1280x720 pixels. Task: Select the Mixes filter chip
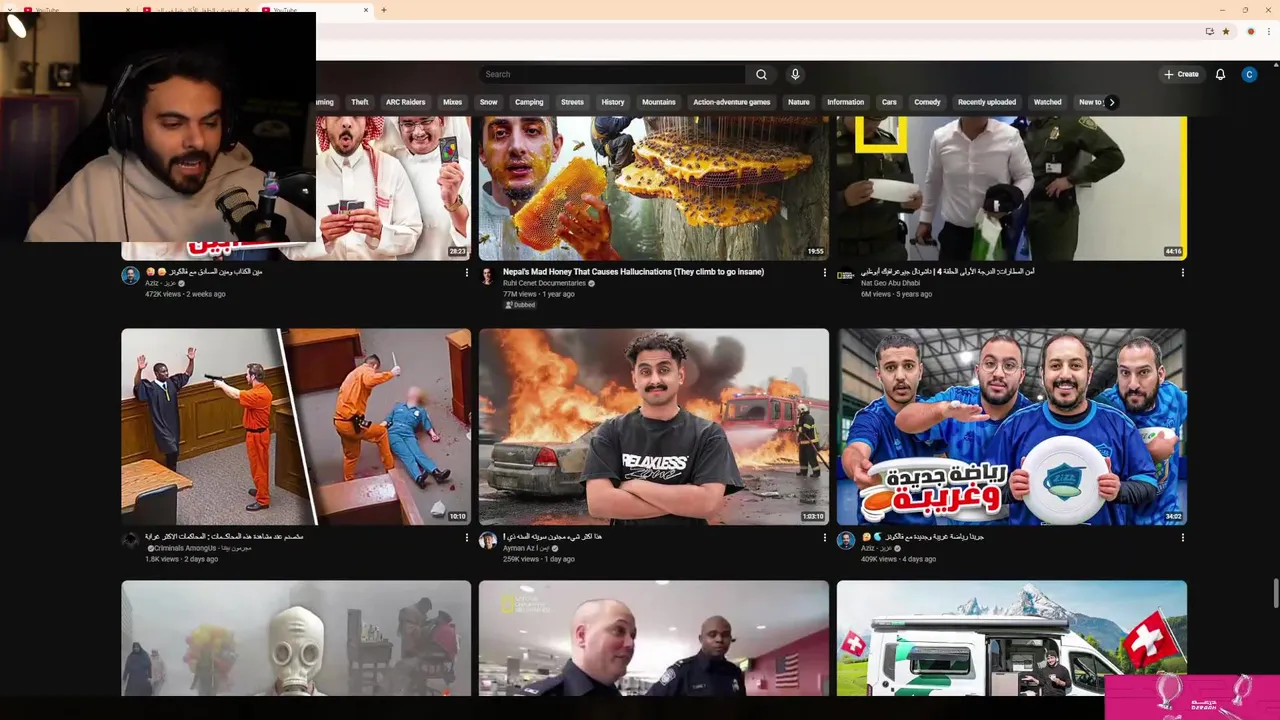(452, 102)
